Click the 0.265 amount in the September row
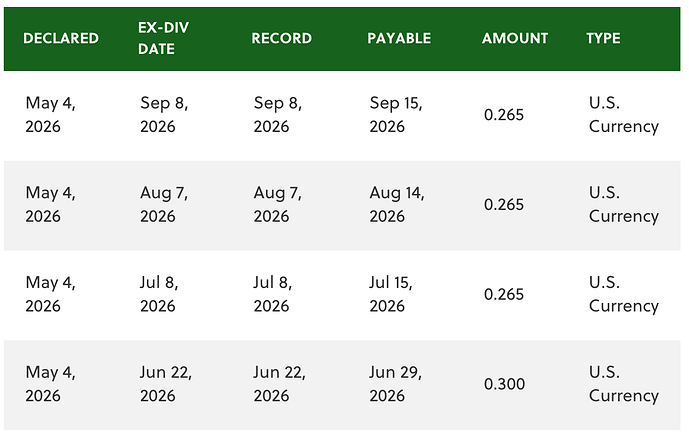Viewport: 689px width, 436px height. click(x=504, y=115)
